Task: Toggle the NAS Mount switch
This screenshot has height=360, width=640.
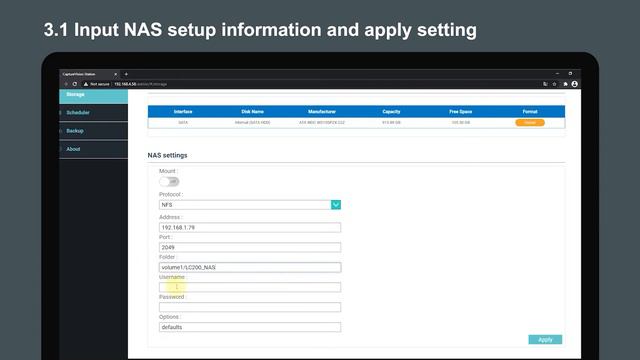Action: [x=169, y=181]
